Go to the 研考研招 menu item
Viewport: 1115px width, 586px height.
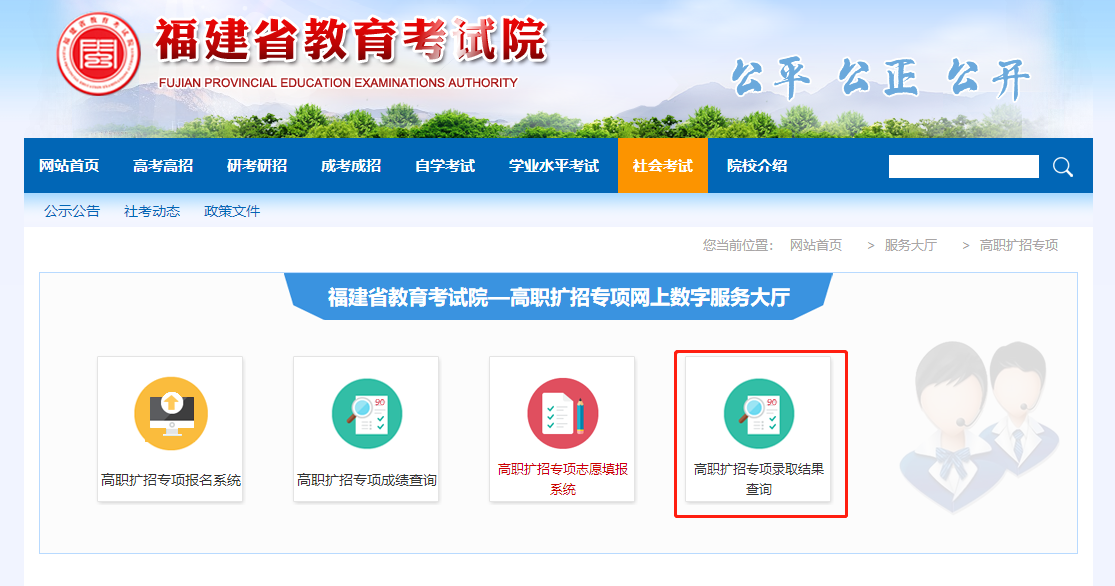257,166
